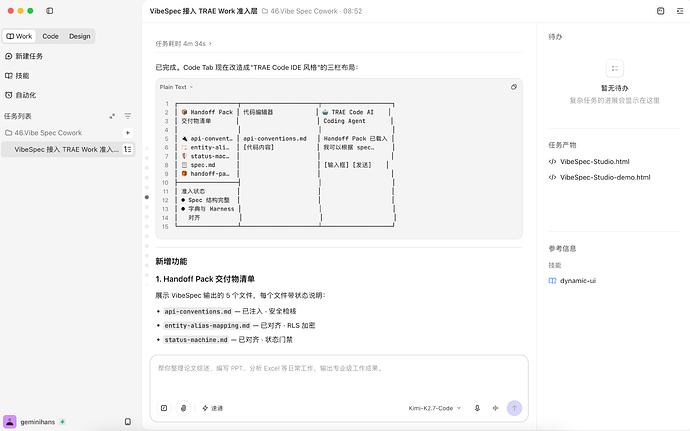This screenshot has height=431, width=690.
Task: Click the 待办 panel heading
Action: point(555,37)
